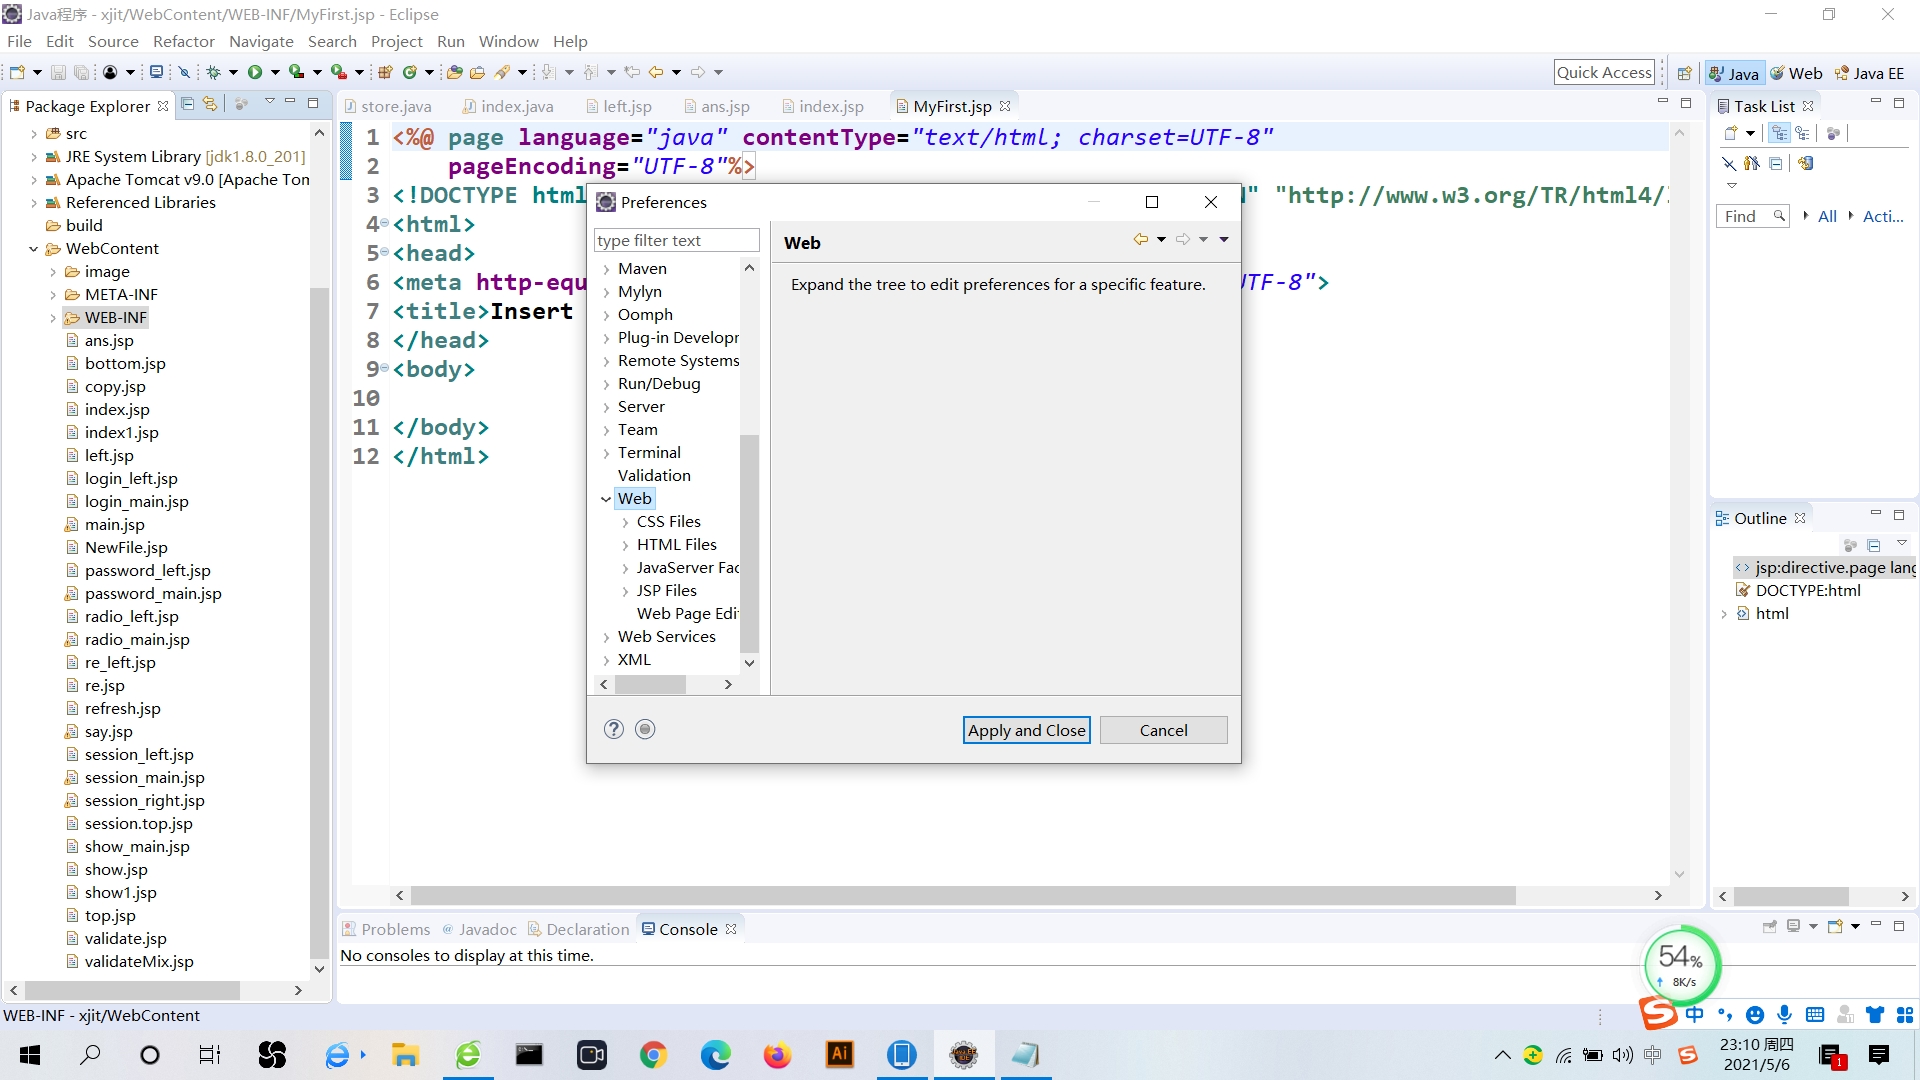Click the Help question mark icon in Preferences
The image size is (1920, 1080).
(614, 729)
